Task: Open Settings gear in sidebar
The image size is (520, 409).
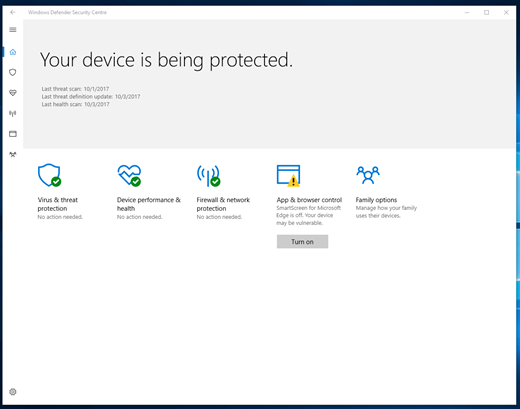Action: coord(13,392)
